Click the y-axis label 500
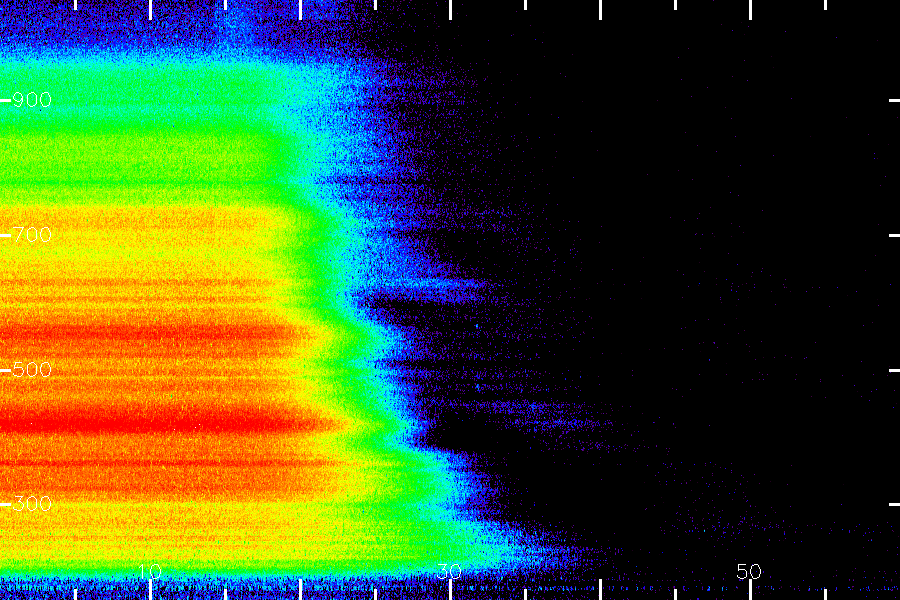Viewport: 900px width, 600px height. (32, 369)
